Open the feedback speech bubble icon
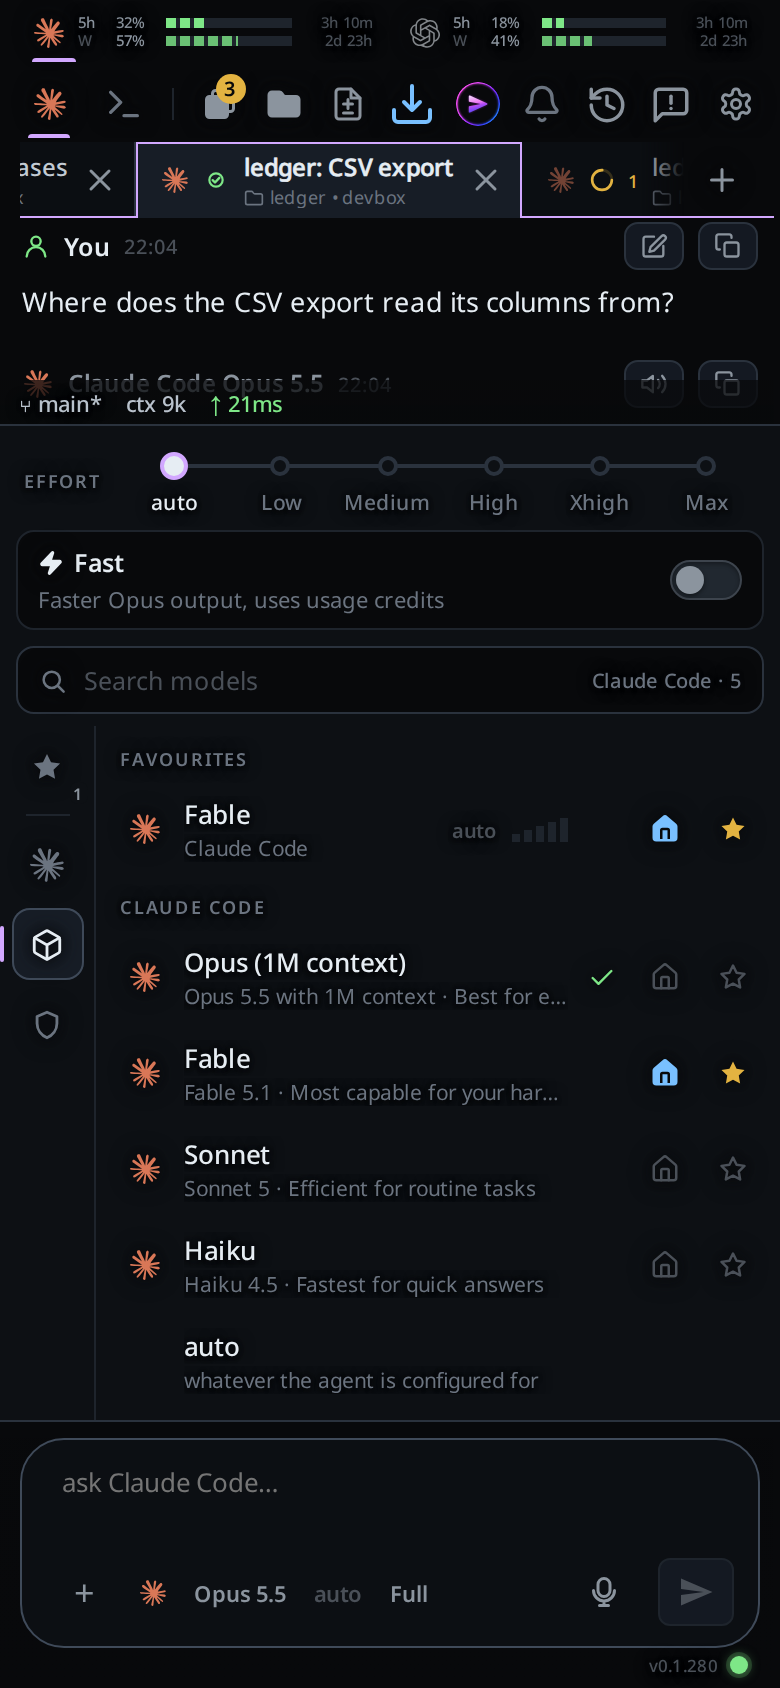Viewport: 780px width, 1688px height. (670, 104)
